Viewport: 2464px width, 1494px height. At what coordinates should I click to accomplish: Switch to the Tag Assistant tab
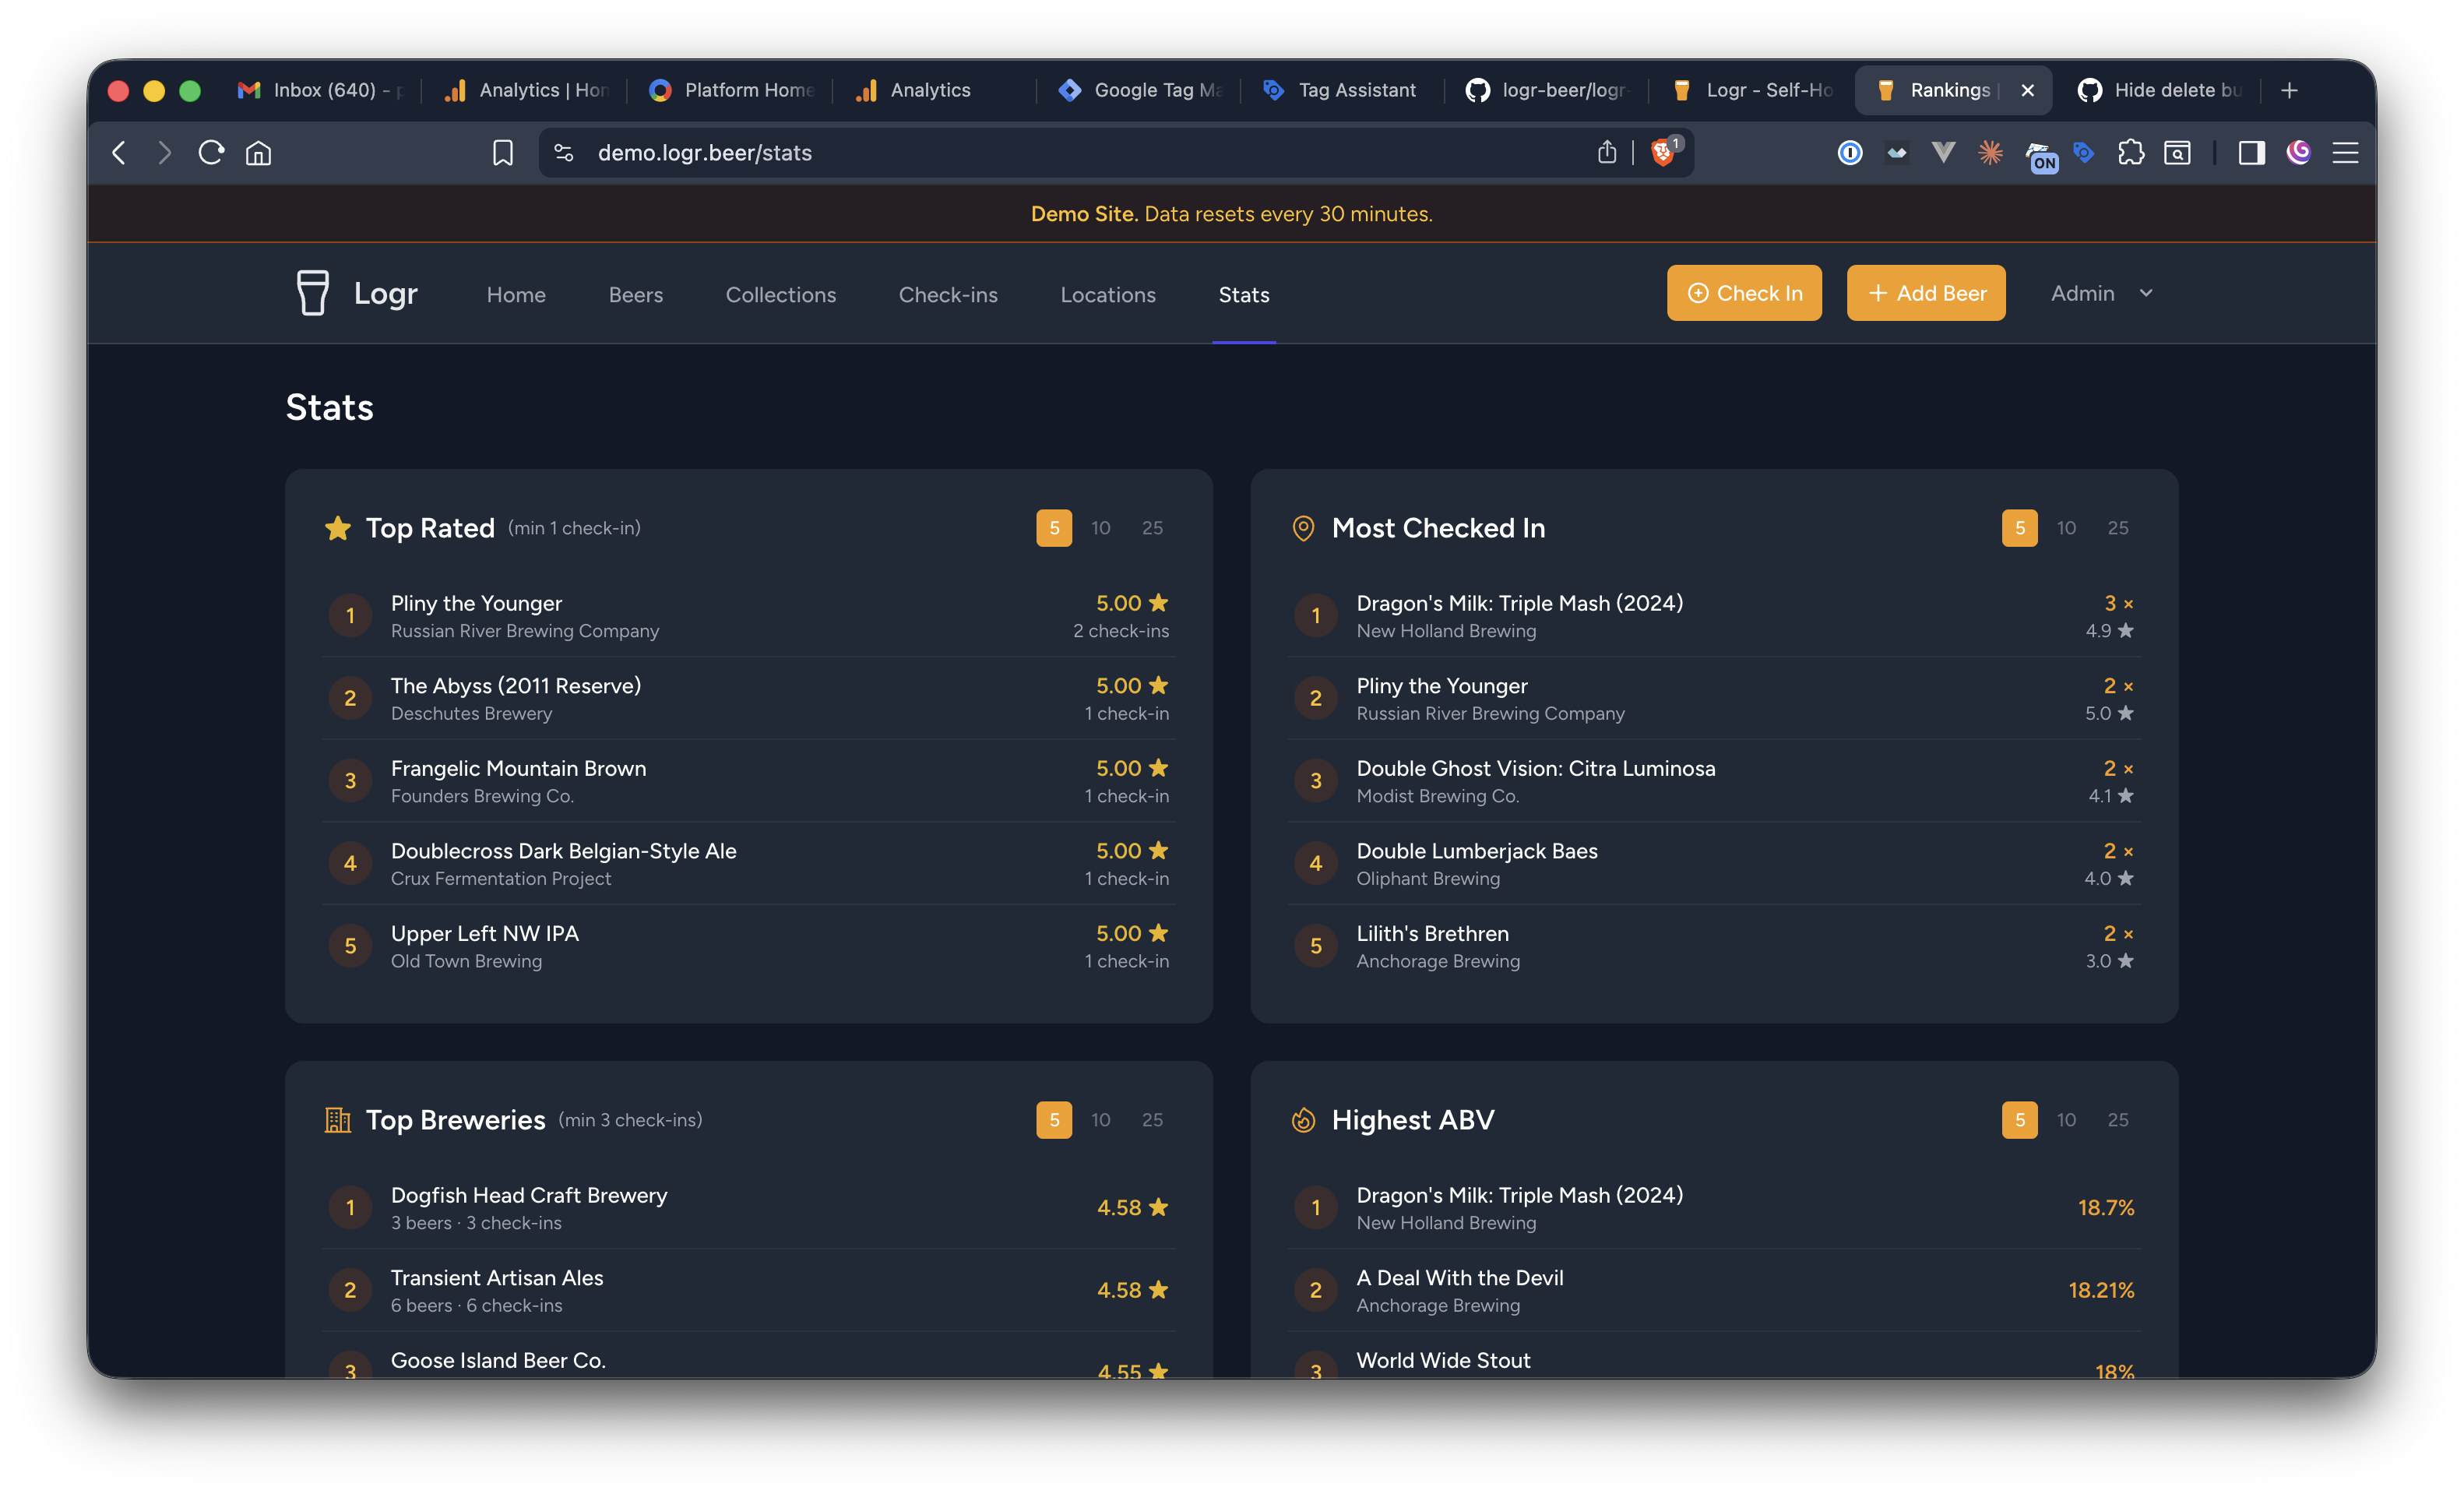pos(1342,90)
